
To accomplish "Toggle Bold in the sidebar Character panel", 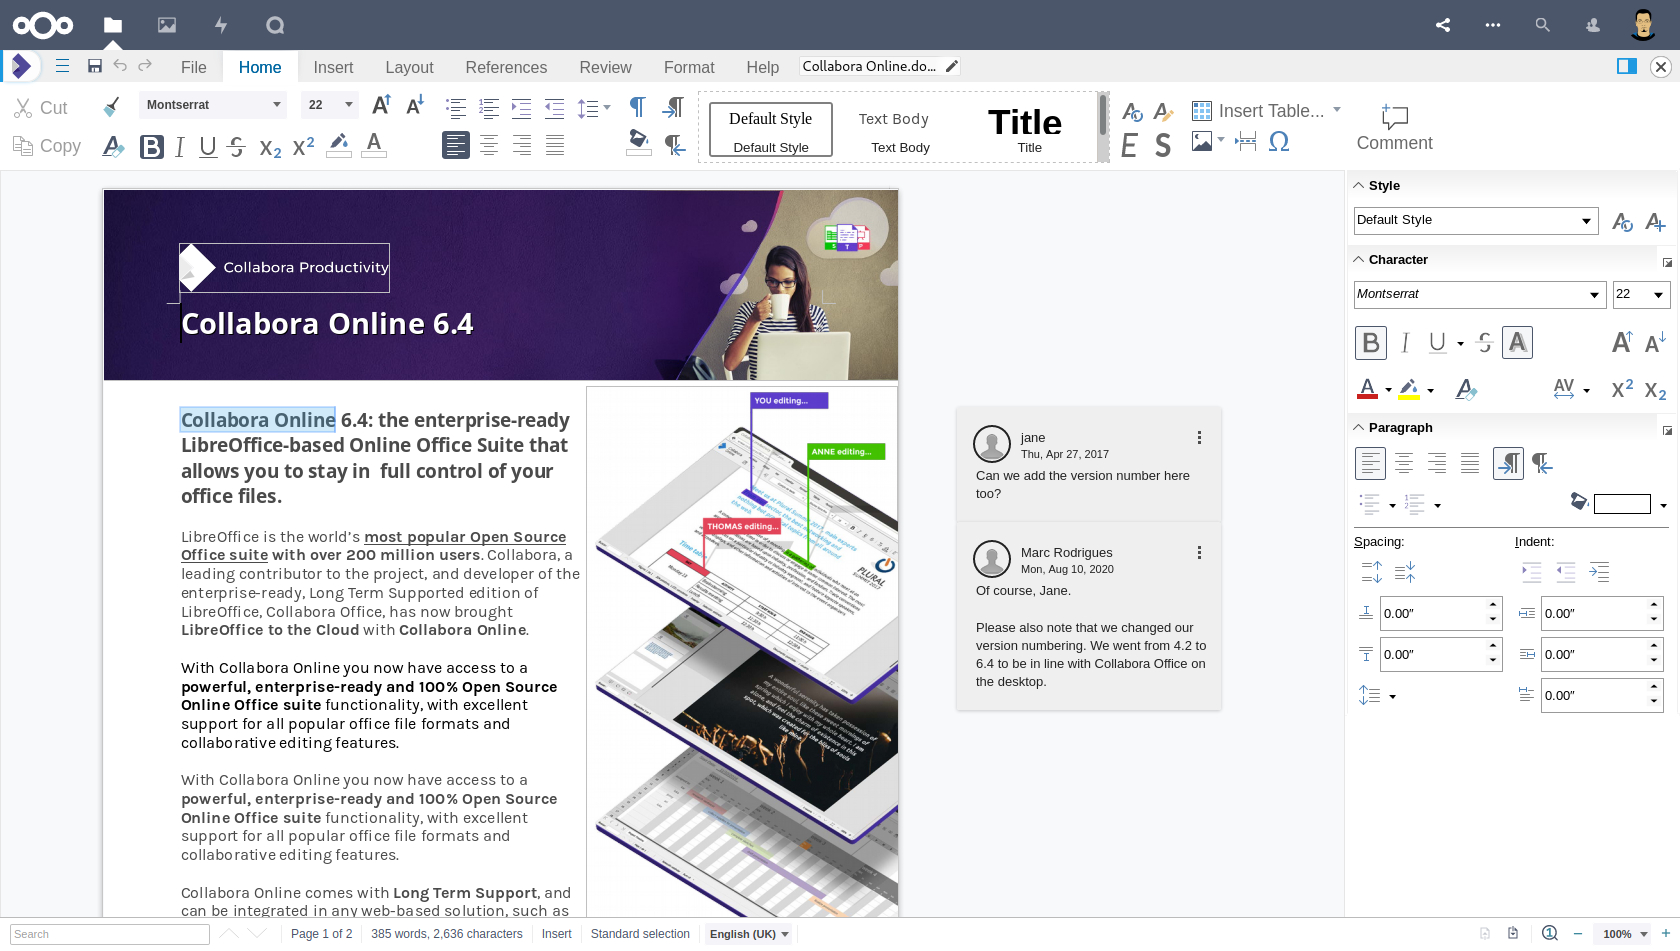I will (1370, 343).
